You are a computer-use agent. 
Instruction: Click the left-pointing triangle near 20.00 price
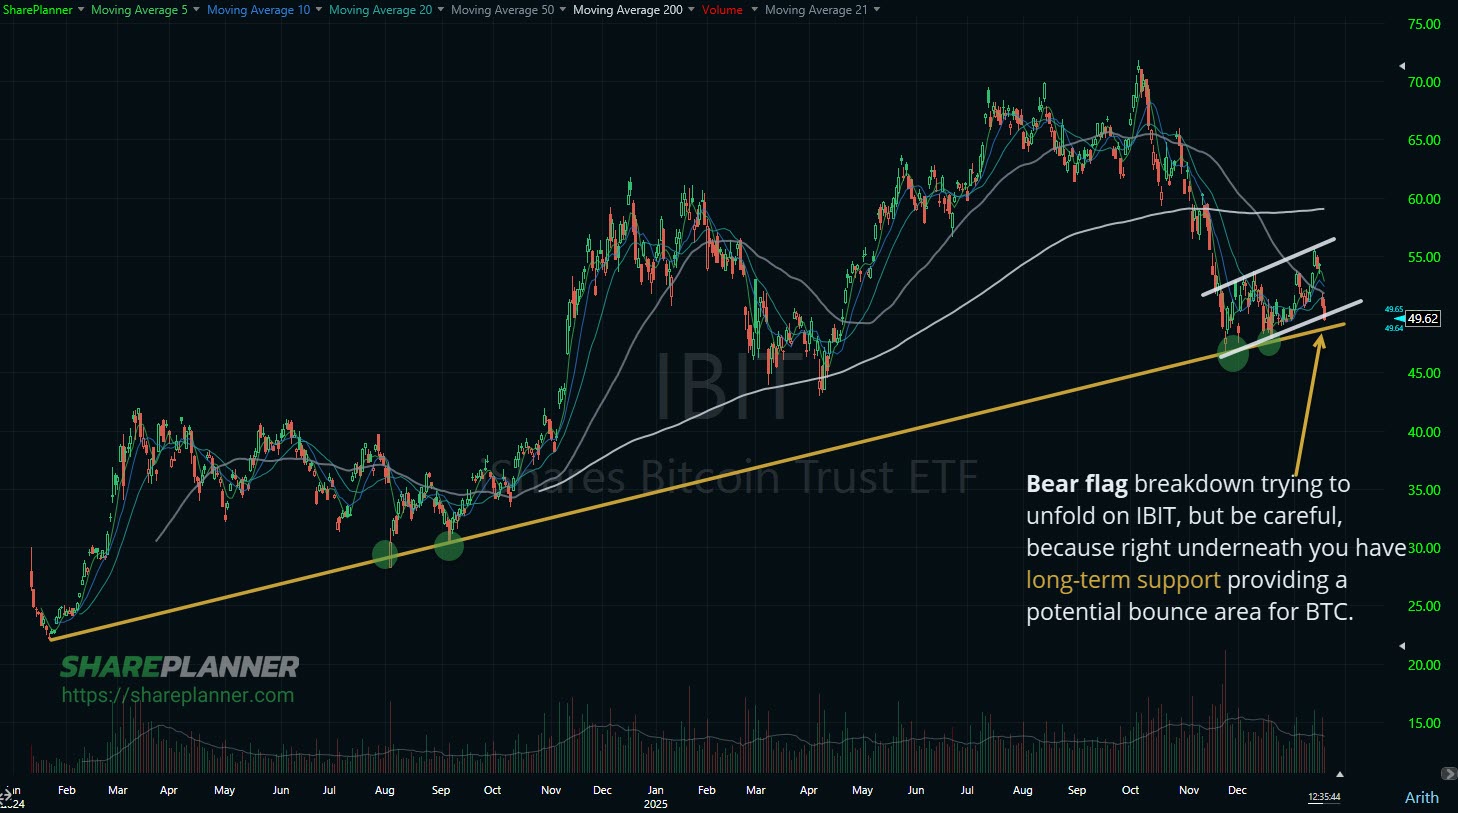pos(1401,646)
